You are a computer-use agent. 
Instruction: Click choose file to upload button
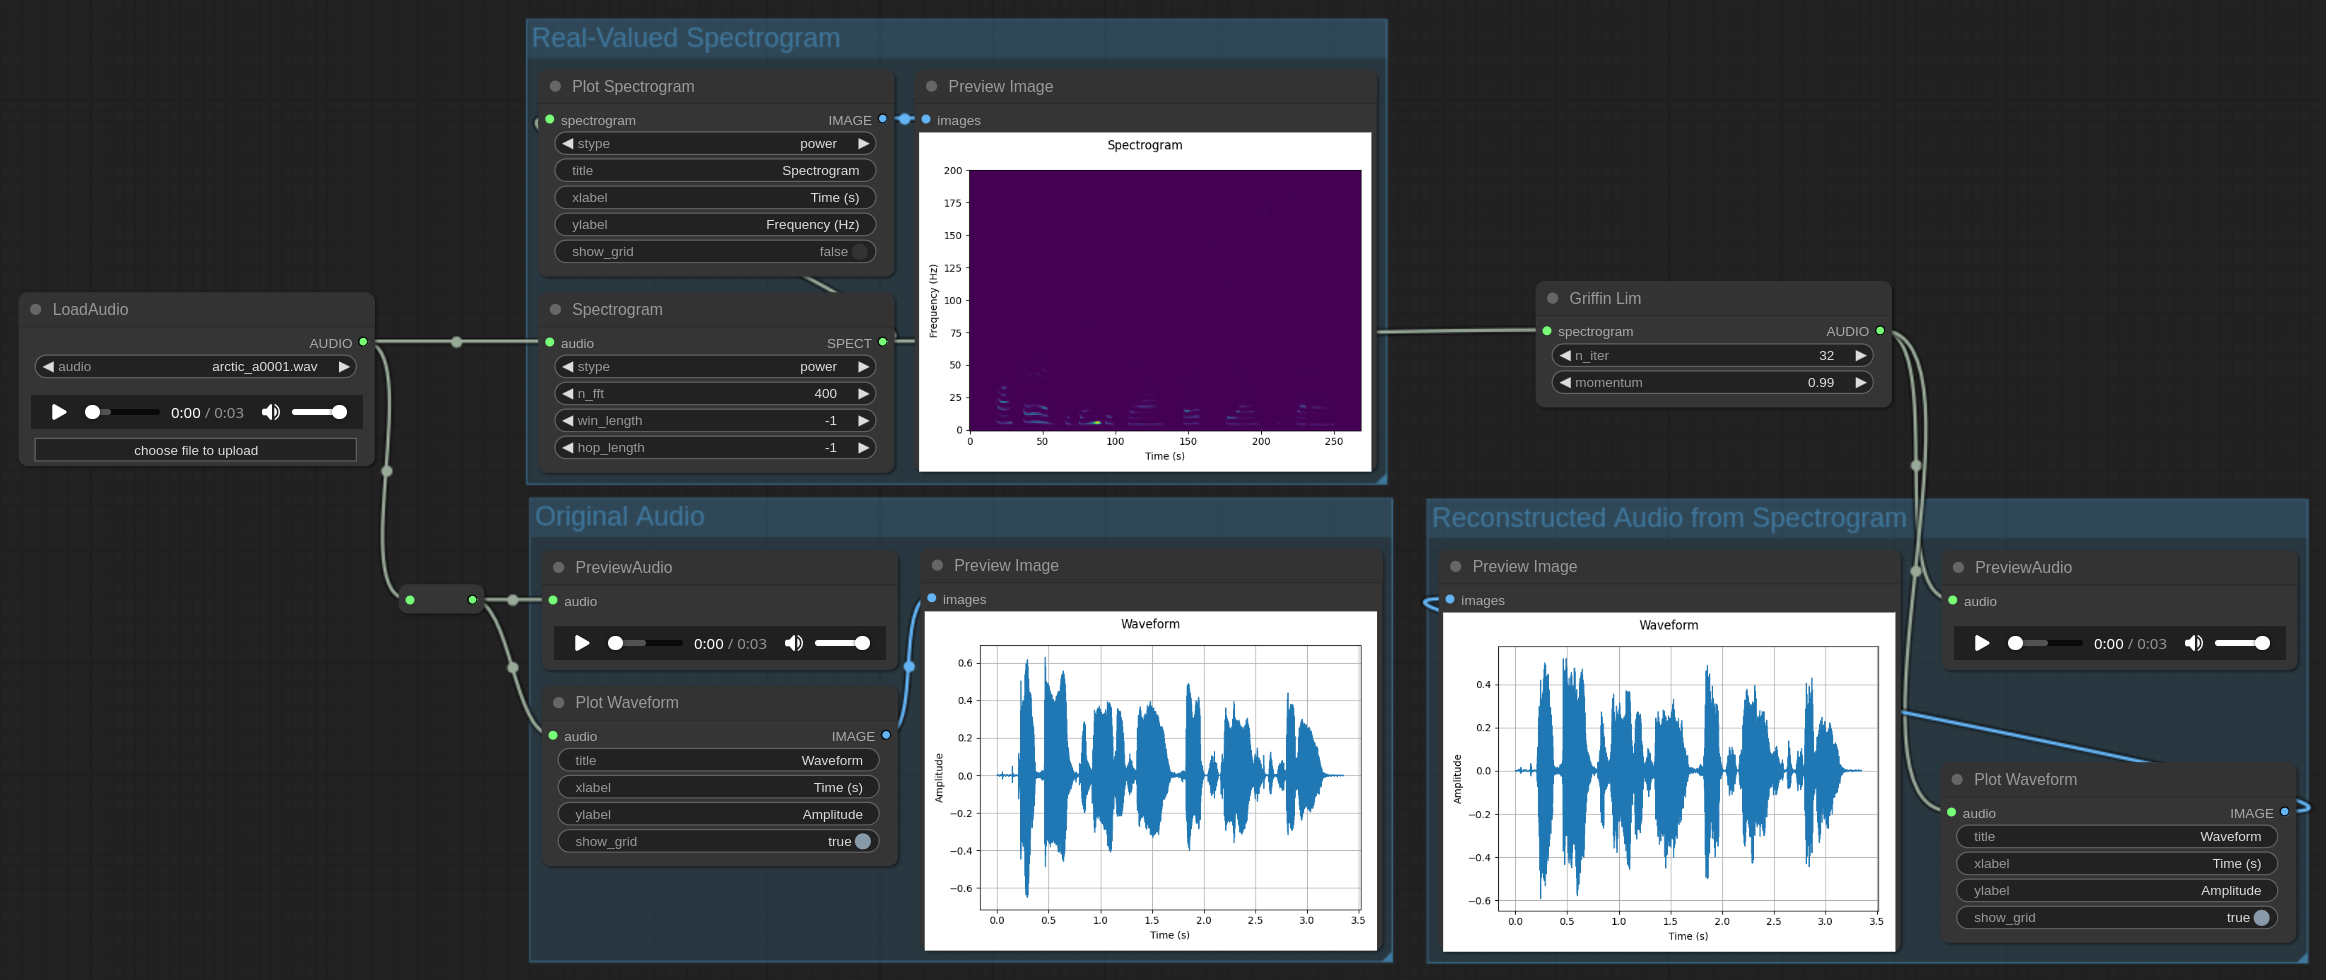tap(196, 450)
